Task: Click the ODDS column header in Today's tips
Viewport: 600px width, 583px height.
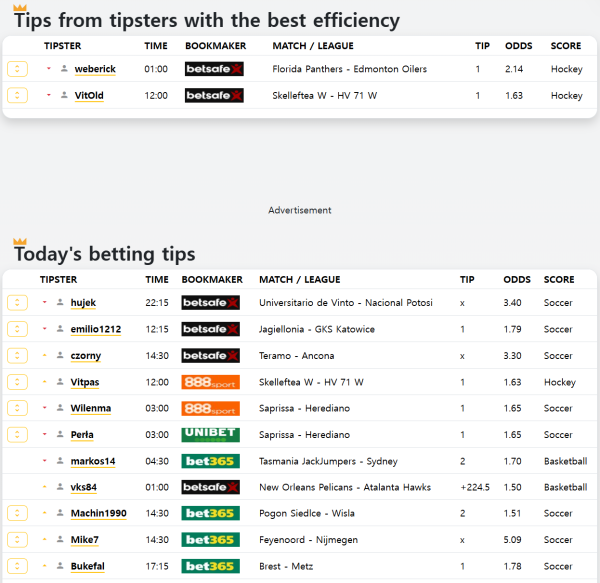Action: [x=517, y=280]
